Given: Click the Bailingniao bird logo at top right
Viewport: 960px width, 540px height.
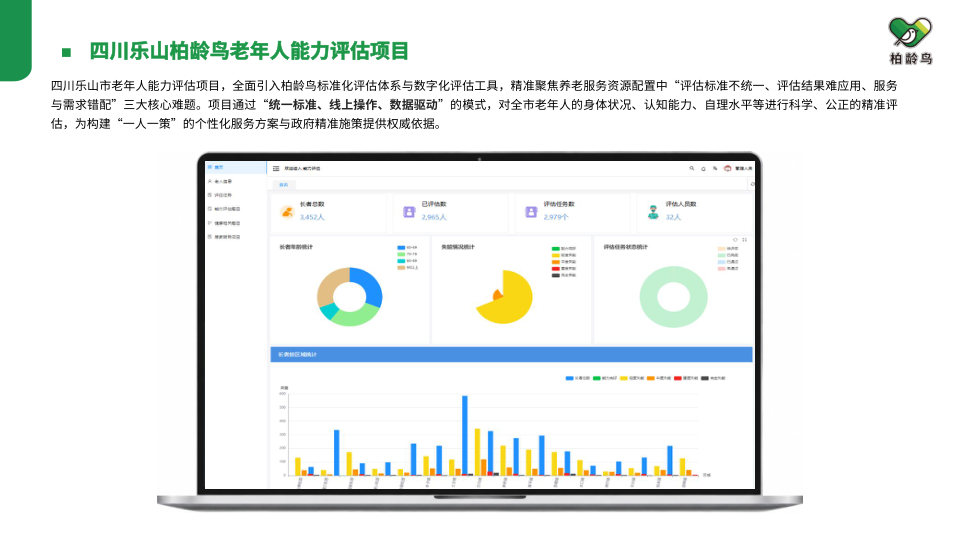Looking at the screenshot, I should tap(910, 32).
